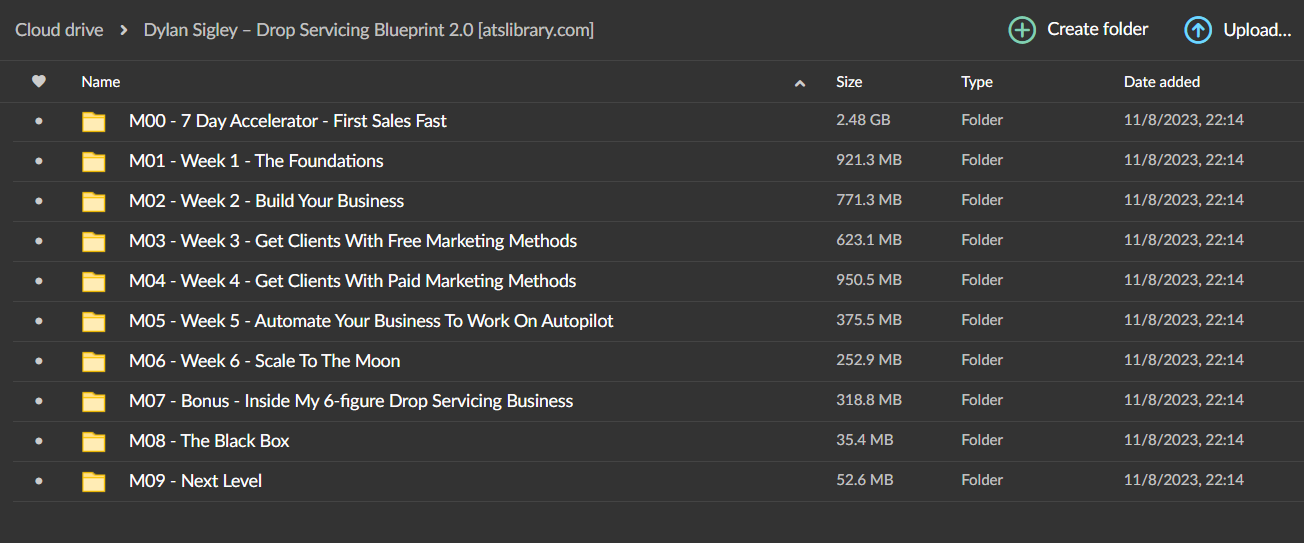Image resolution: width=1304 pixels, height=543 pixels.
Task: Open M08 - The Black Box folder name
Action: pyautogui.click(x=209, y=441)
